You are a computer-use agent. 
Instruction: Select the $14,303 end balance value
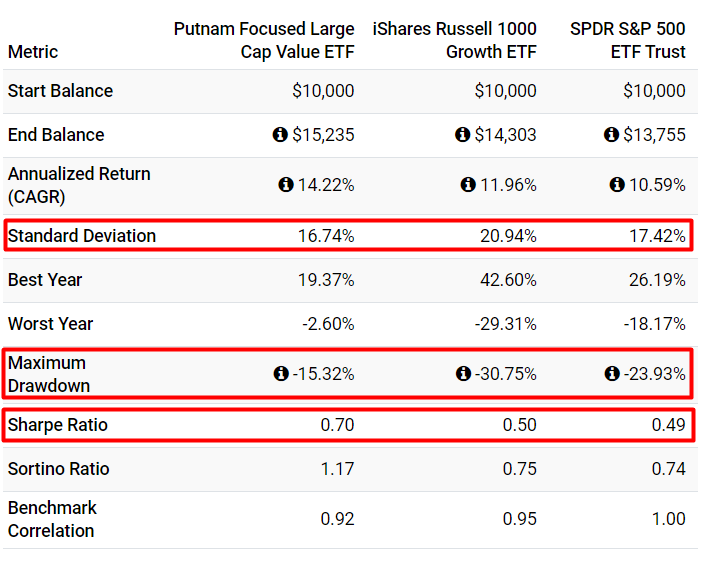point(506,135)
